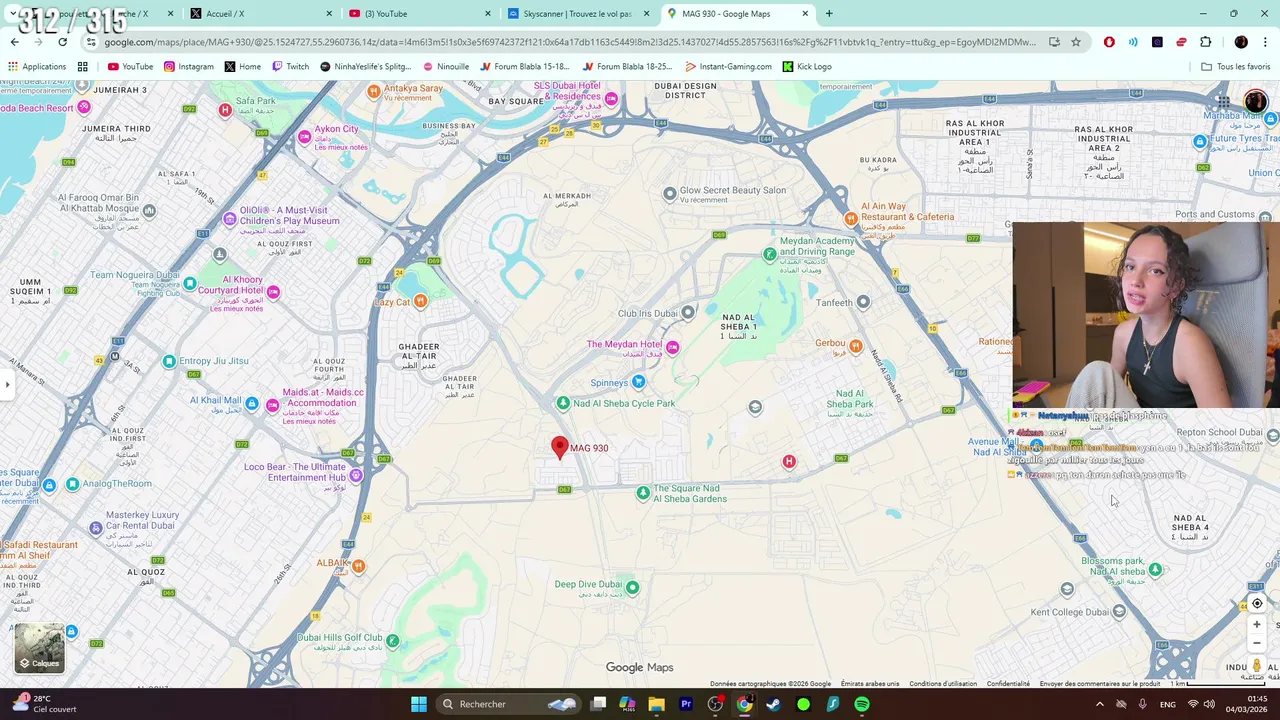Open File Explorer from the taskbar
This screenshot has width=1280, height=720.
656,704
